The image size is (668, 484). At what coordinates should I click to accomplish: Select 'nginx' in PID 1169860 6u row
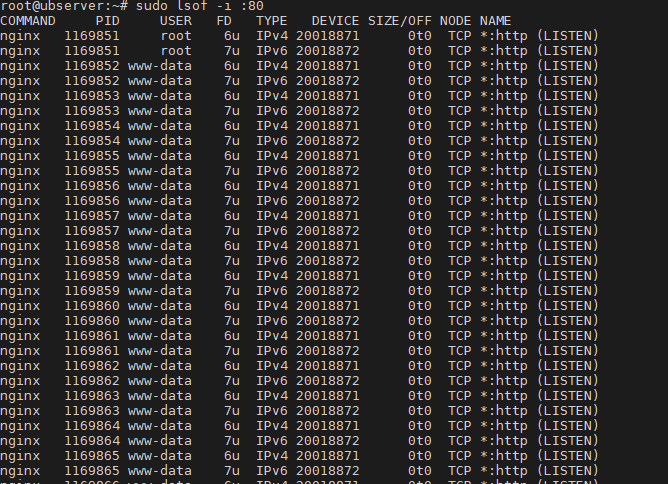point(20,306)
